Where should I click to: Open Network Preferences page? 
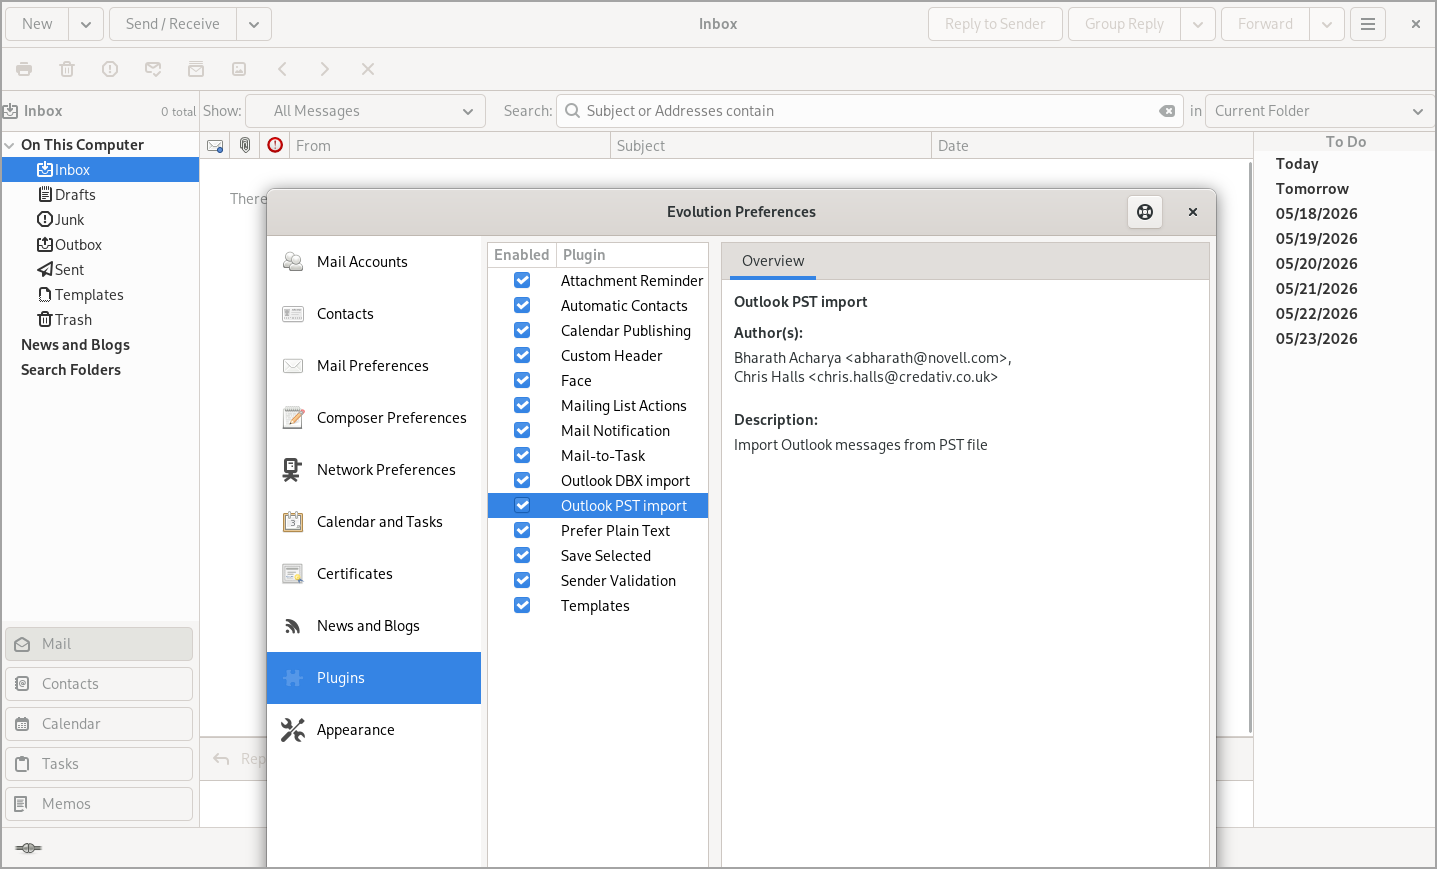click(374, 470)
